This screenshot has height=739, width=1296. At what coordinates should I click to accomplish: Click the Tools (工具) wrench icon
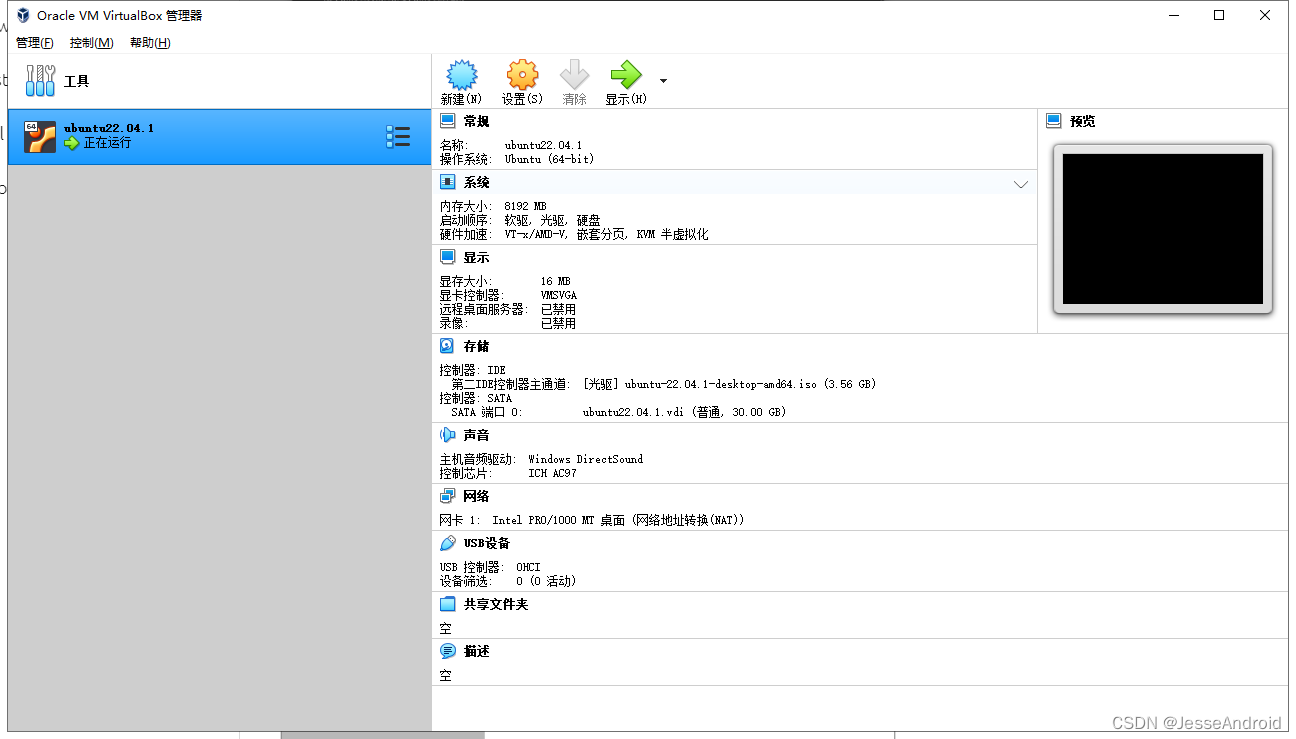40,81
